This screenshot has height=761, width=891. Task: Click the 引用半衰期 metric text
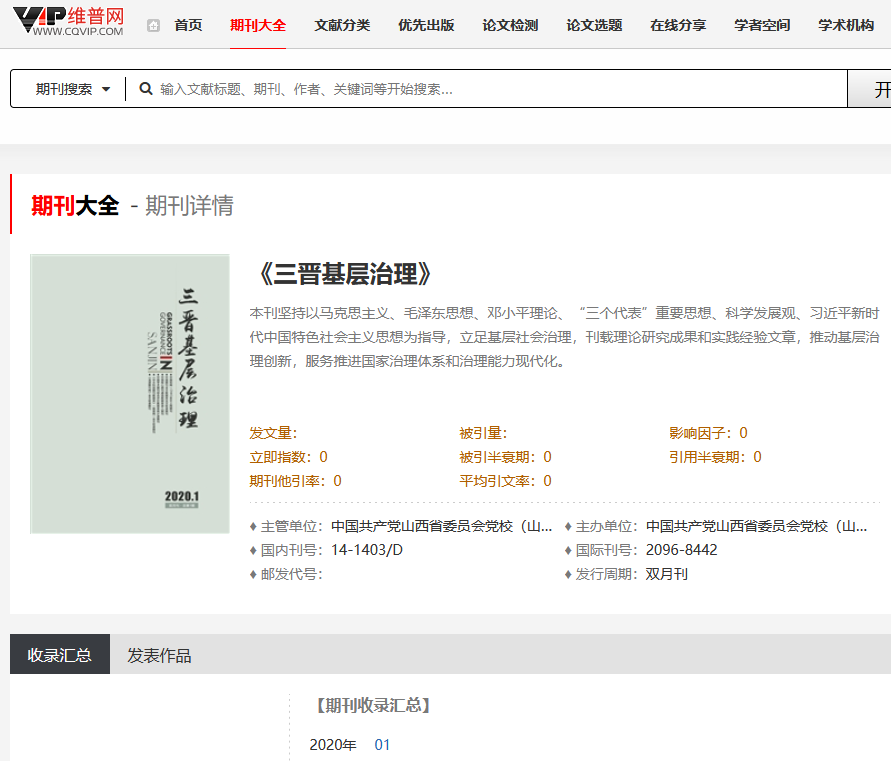pyautogui.click(x=715, y=457)
